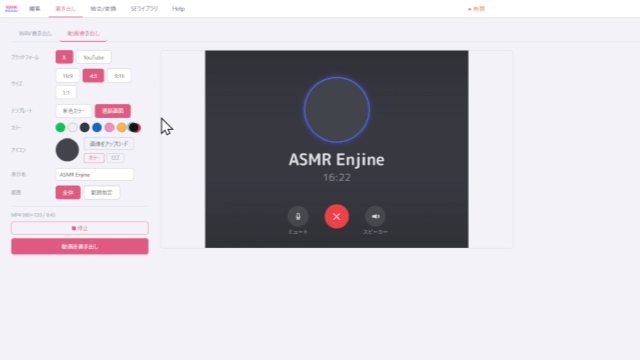Viewport: 640px width, 360px height.
Task: Switch to the WAV書き出し sub-tab
Action: point(36,33)
